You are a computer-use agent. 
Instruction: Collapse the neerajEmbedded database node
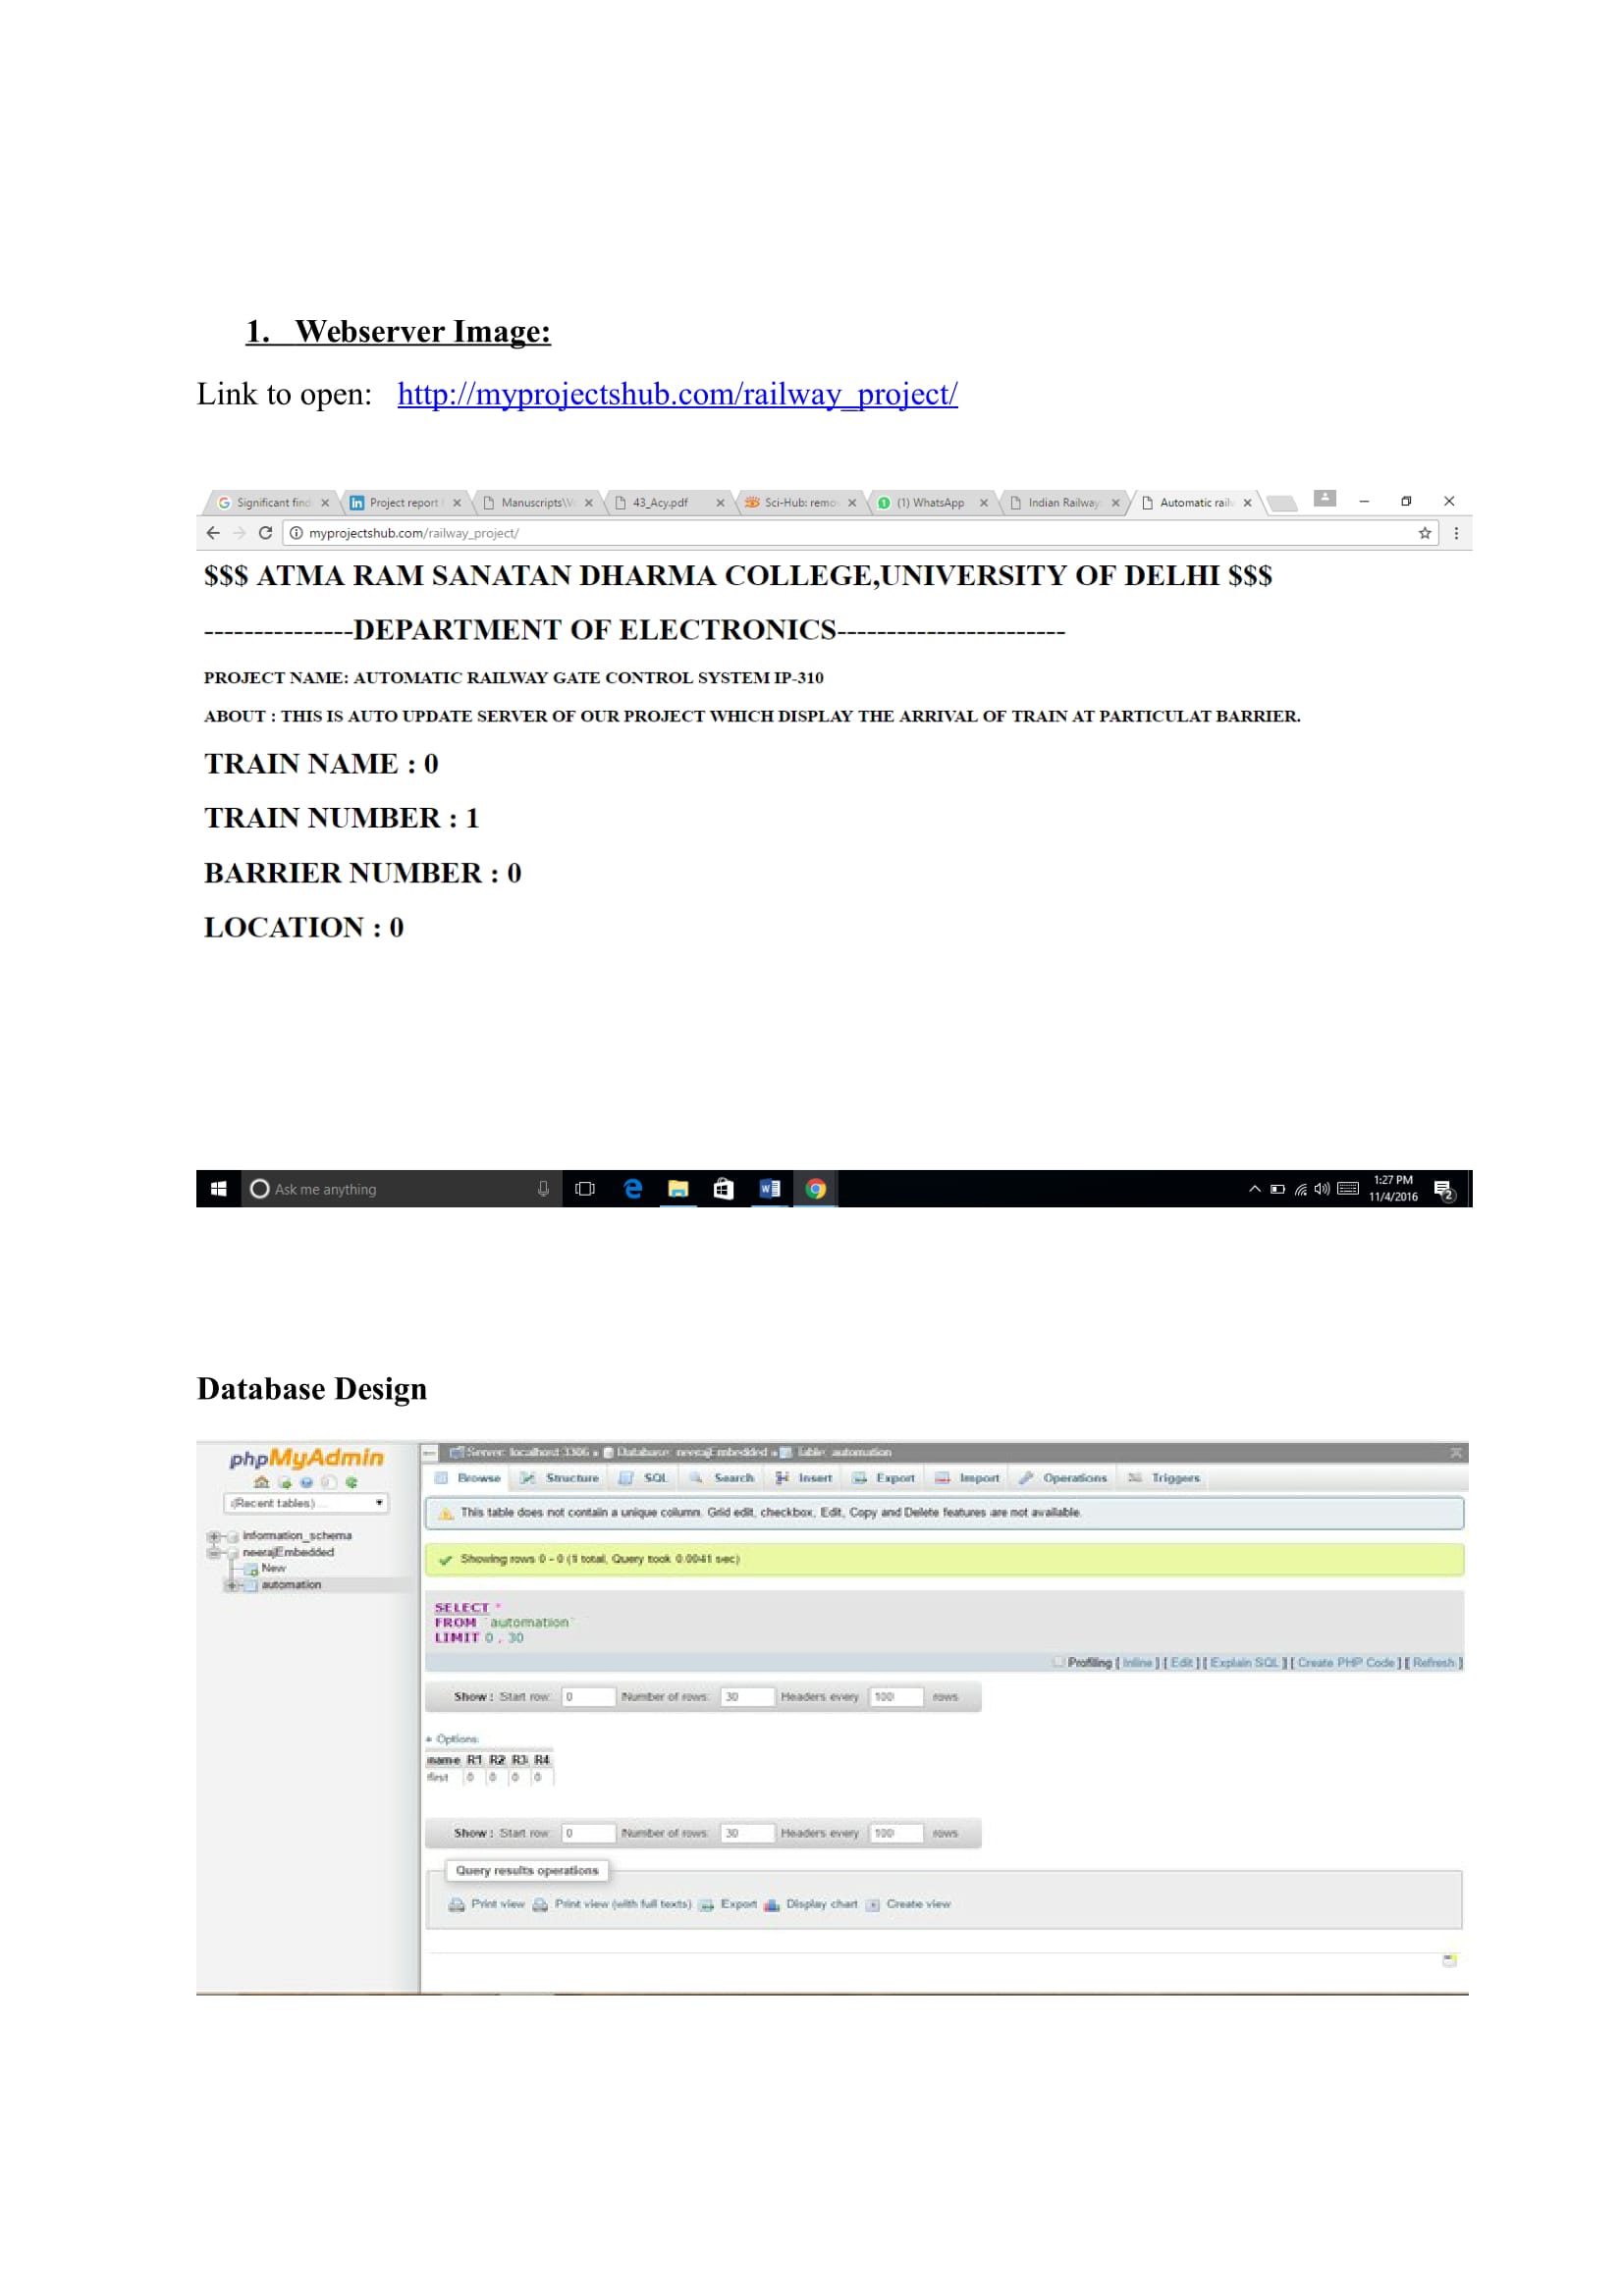pos(213,1553)
